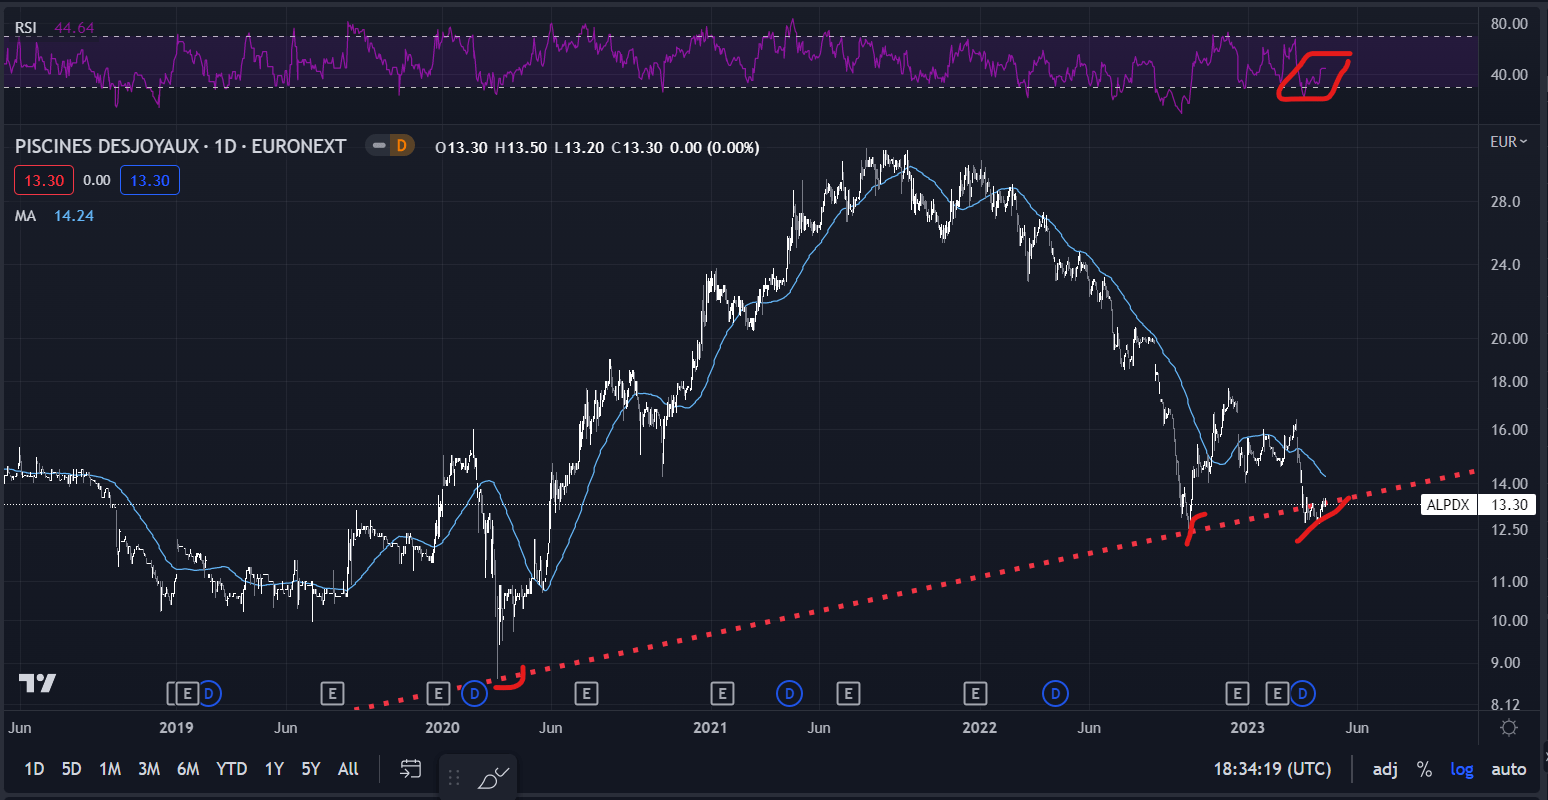
Task: Click the 0.00 (0.00%) change value
Action: [x=714, y=147]
